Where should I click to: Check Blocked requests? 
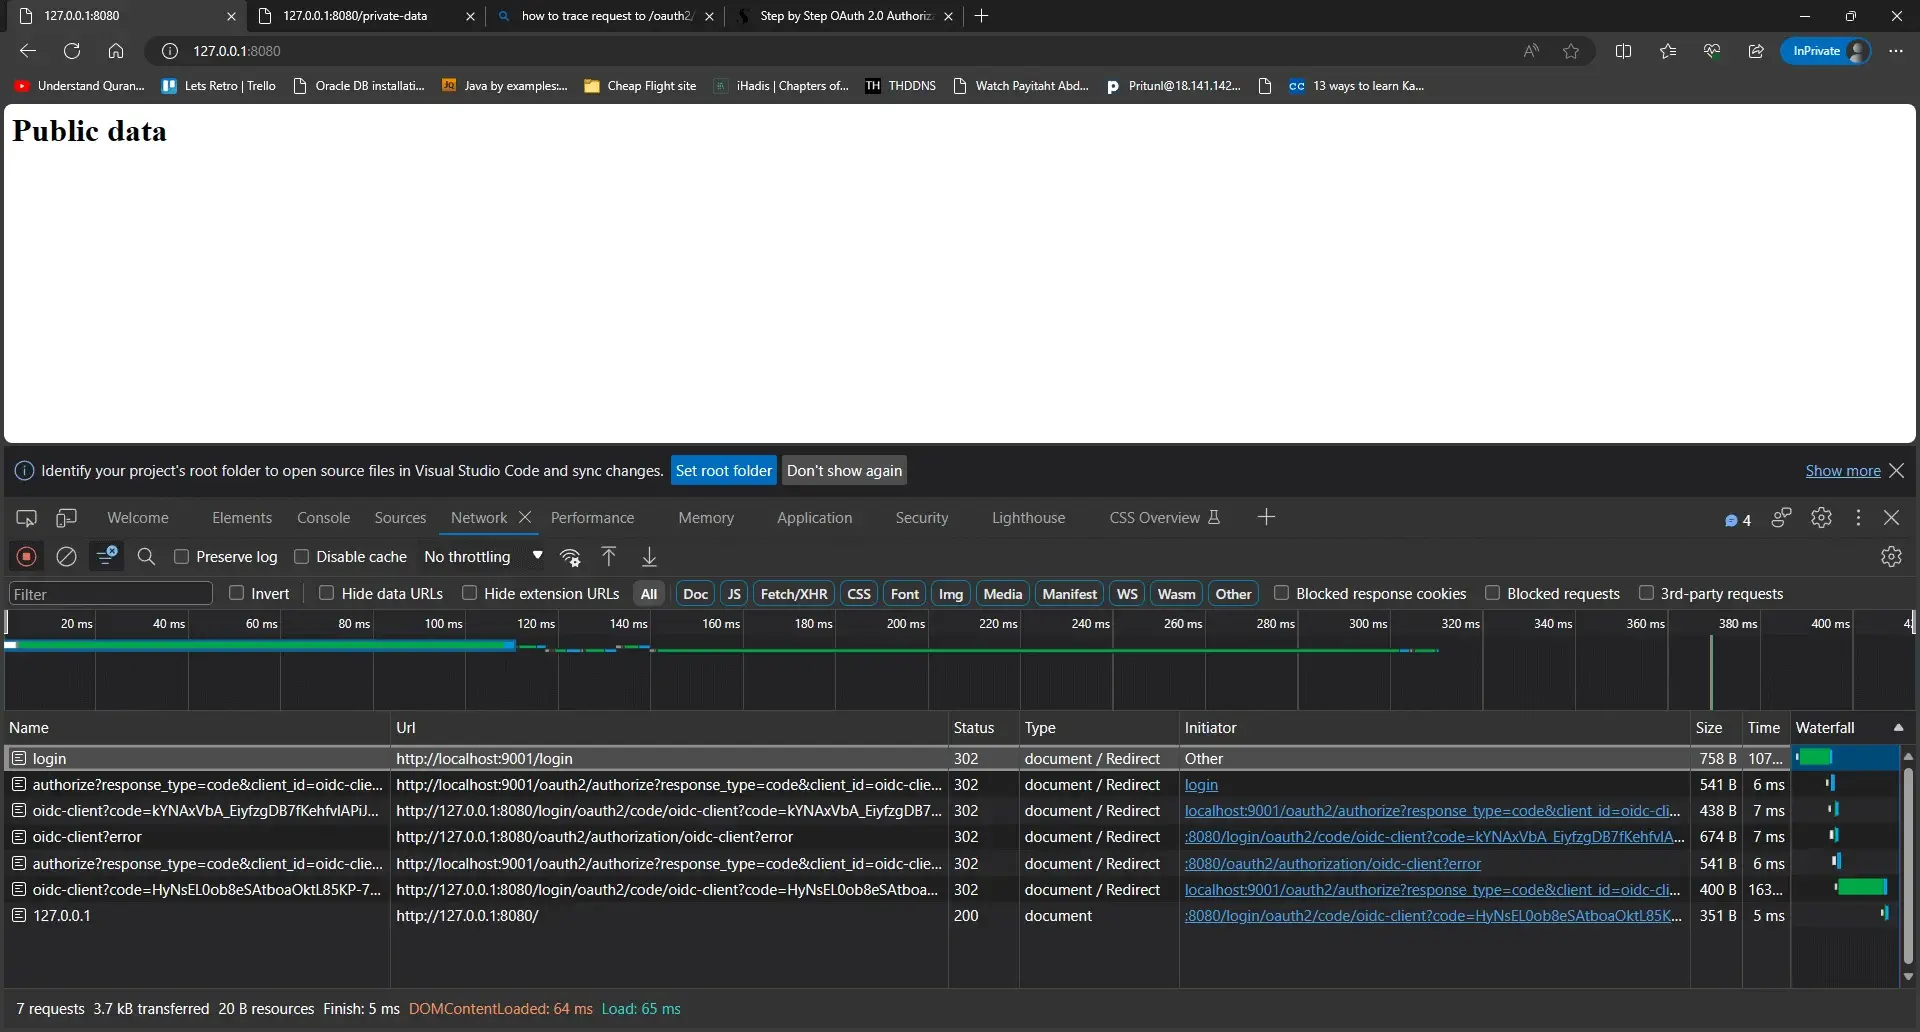point(1492,593)
